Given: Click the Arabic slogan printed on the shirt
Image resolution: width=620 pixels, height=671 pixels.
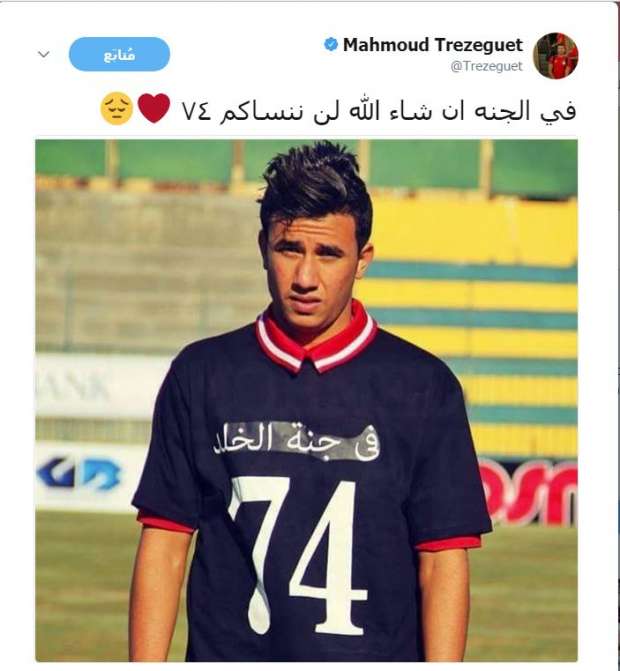Looking at the screenshot, I should point(297,441).
